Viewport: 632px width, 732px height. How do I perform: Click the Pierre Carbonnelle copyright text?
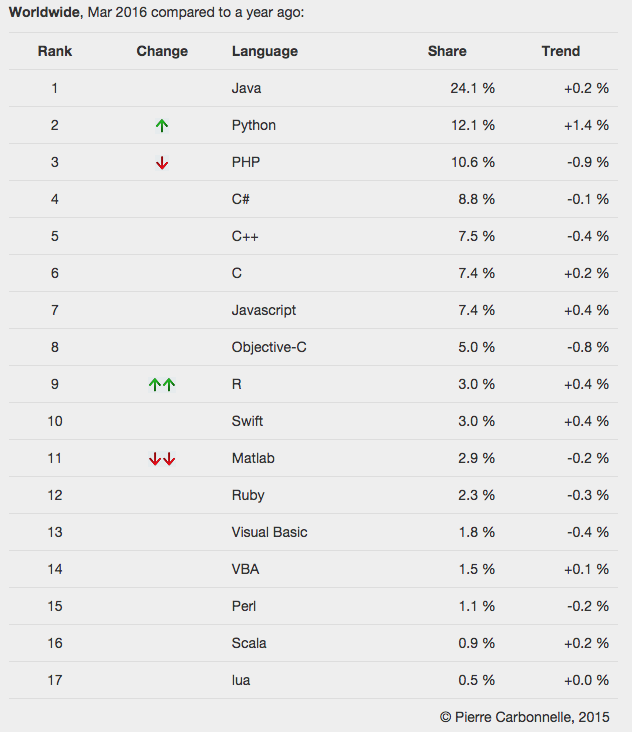[x=525, y=717]
